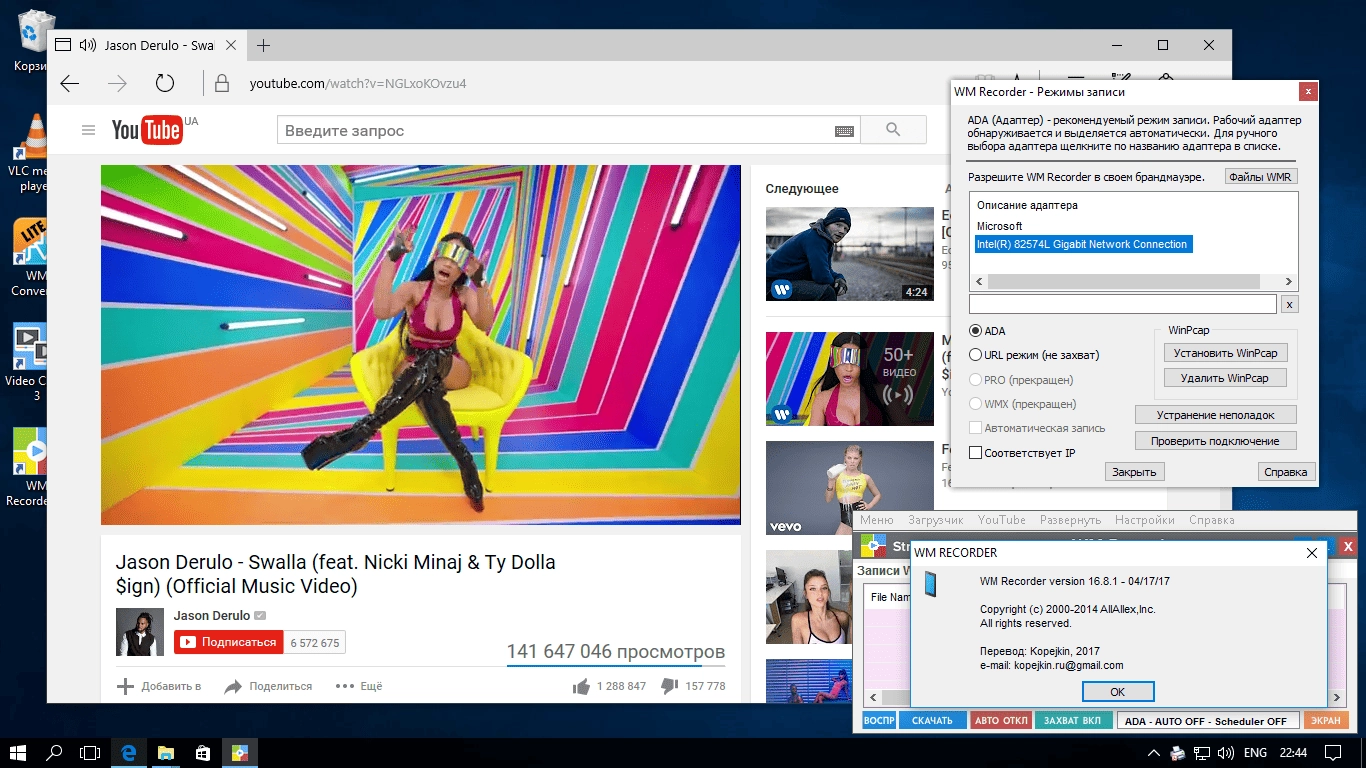This screenshot has width=1366, height=768.
Task: Open the WM Converter desktop shortcut
Action: (29, 257)
